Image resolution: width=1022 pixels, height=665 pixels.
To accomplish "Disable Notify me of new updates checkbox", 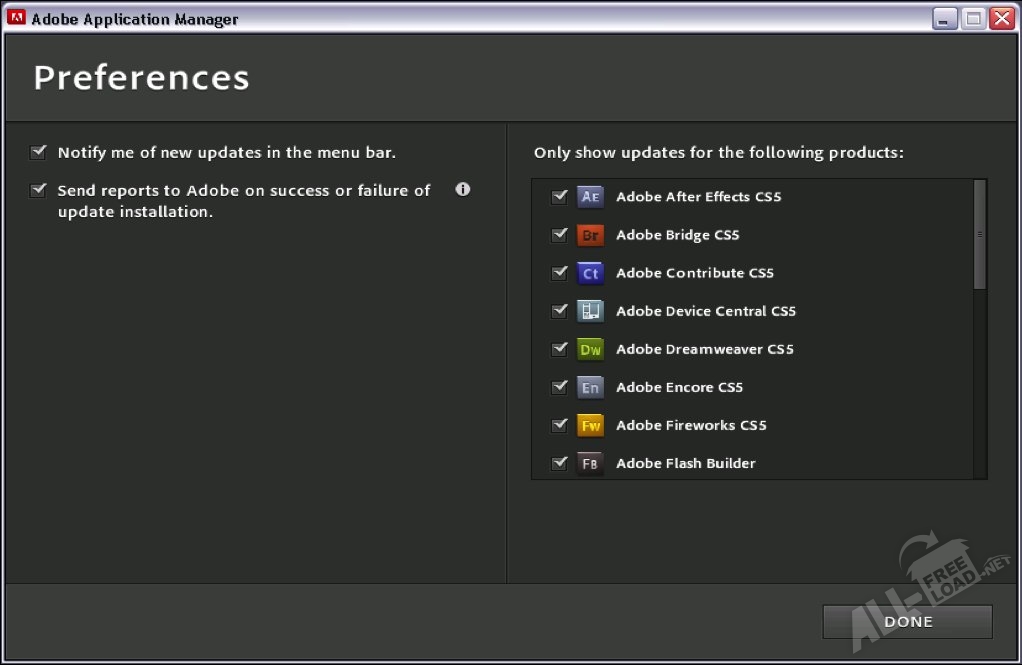I will click(x=39, y=153).
